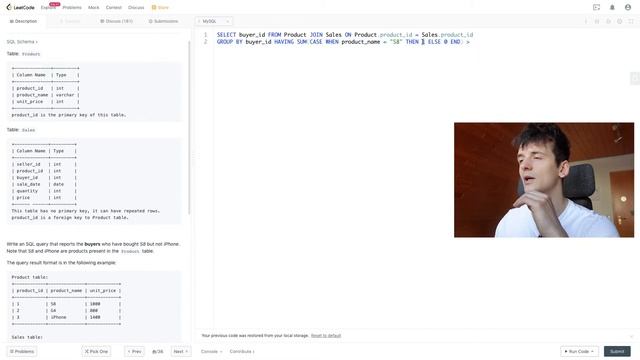Click the Submit button

(x=617, y=351)
